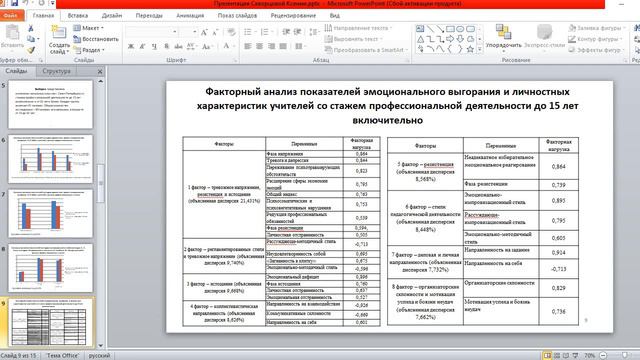Click Преобразовать в SmartArt
The width and height of the screenshot is (640, 360).
(366, 50)
